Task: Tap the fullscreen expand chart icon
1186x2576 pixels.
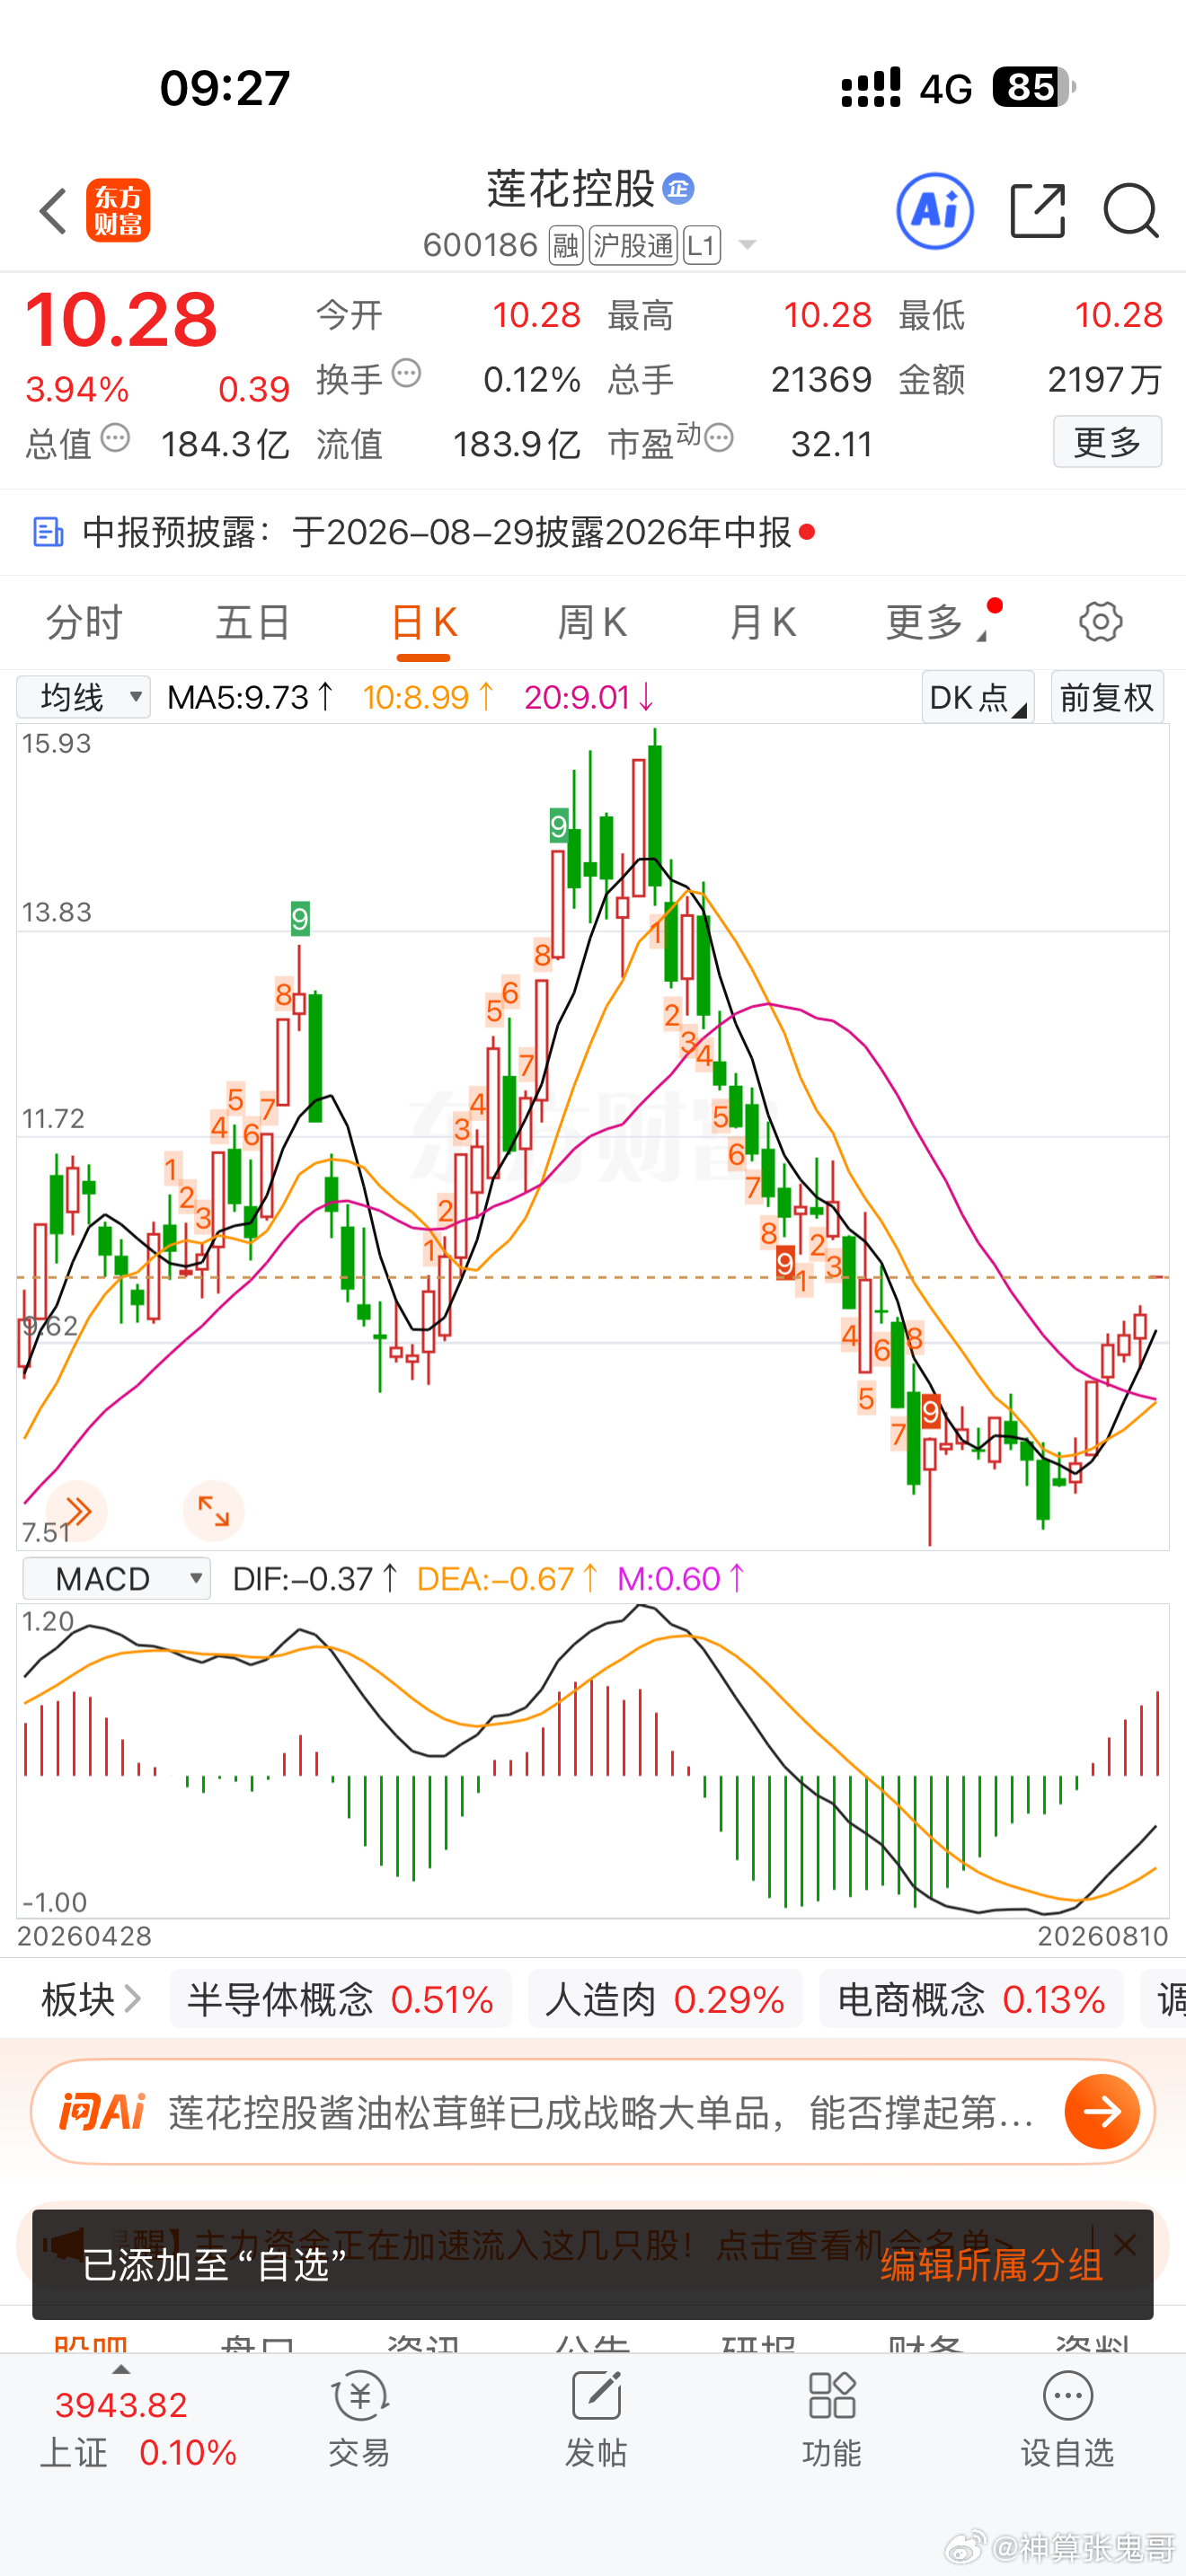Action: (x=213, y=1511)
